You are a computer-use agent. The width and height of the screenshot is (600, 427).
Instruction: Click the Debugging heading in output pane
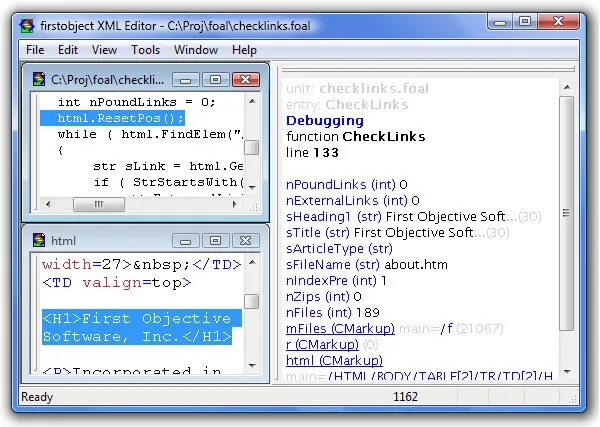tap(325, 121)
